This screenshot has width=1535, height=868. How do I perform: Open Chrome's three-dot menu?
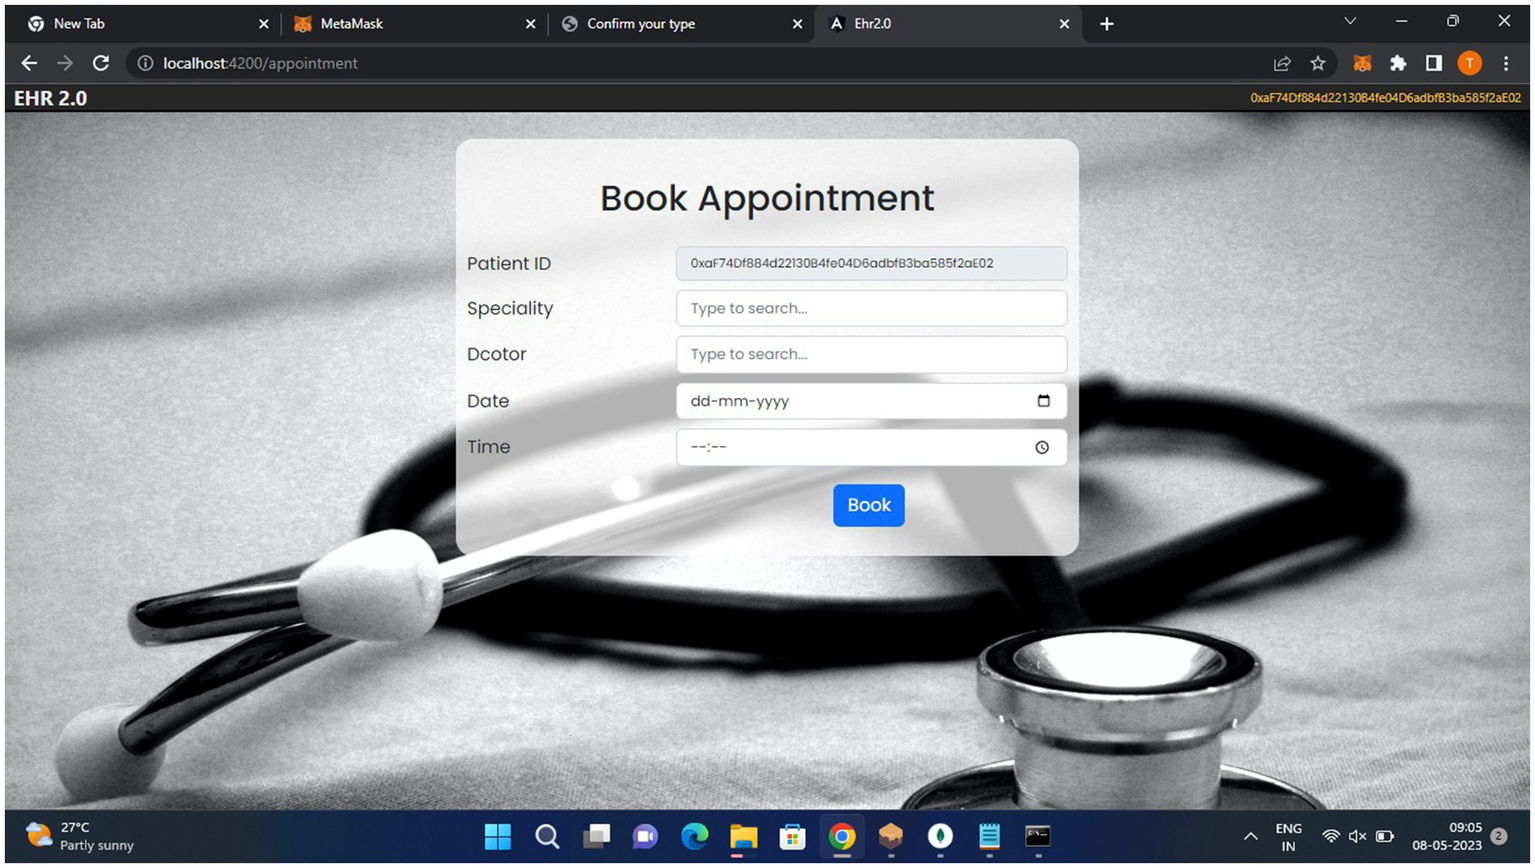(x=1506, y=63)
